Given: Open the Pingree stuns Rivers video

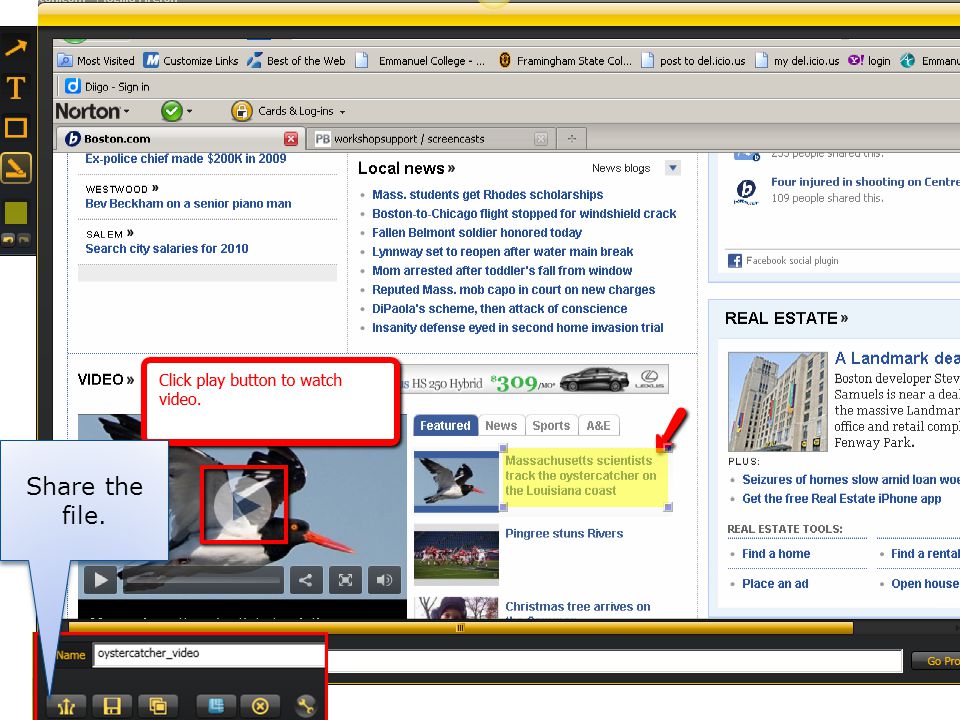Looking at the screenshot, I should point(564,533).
